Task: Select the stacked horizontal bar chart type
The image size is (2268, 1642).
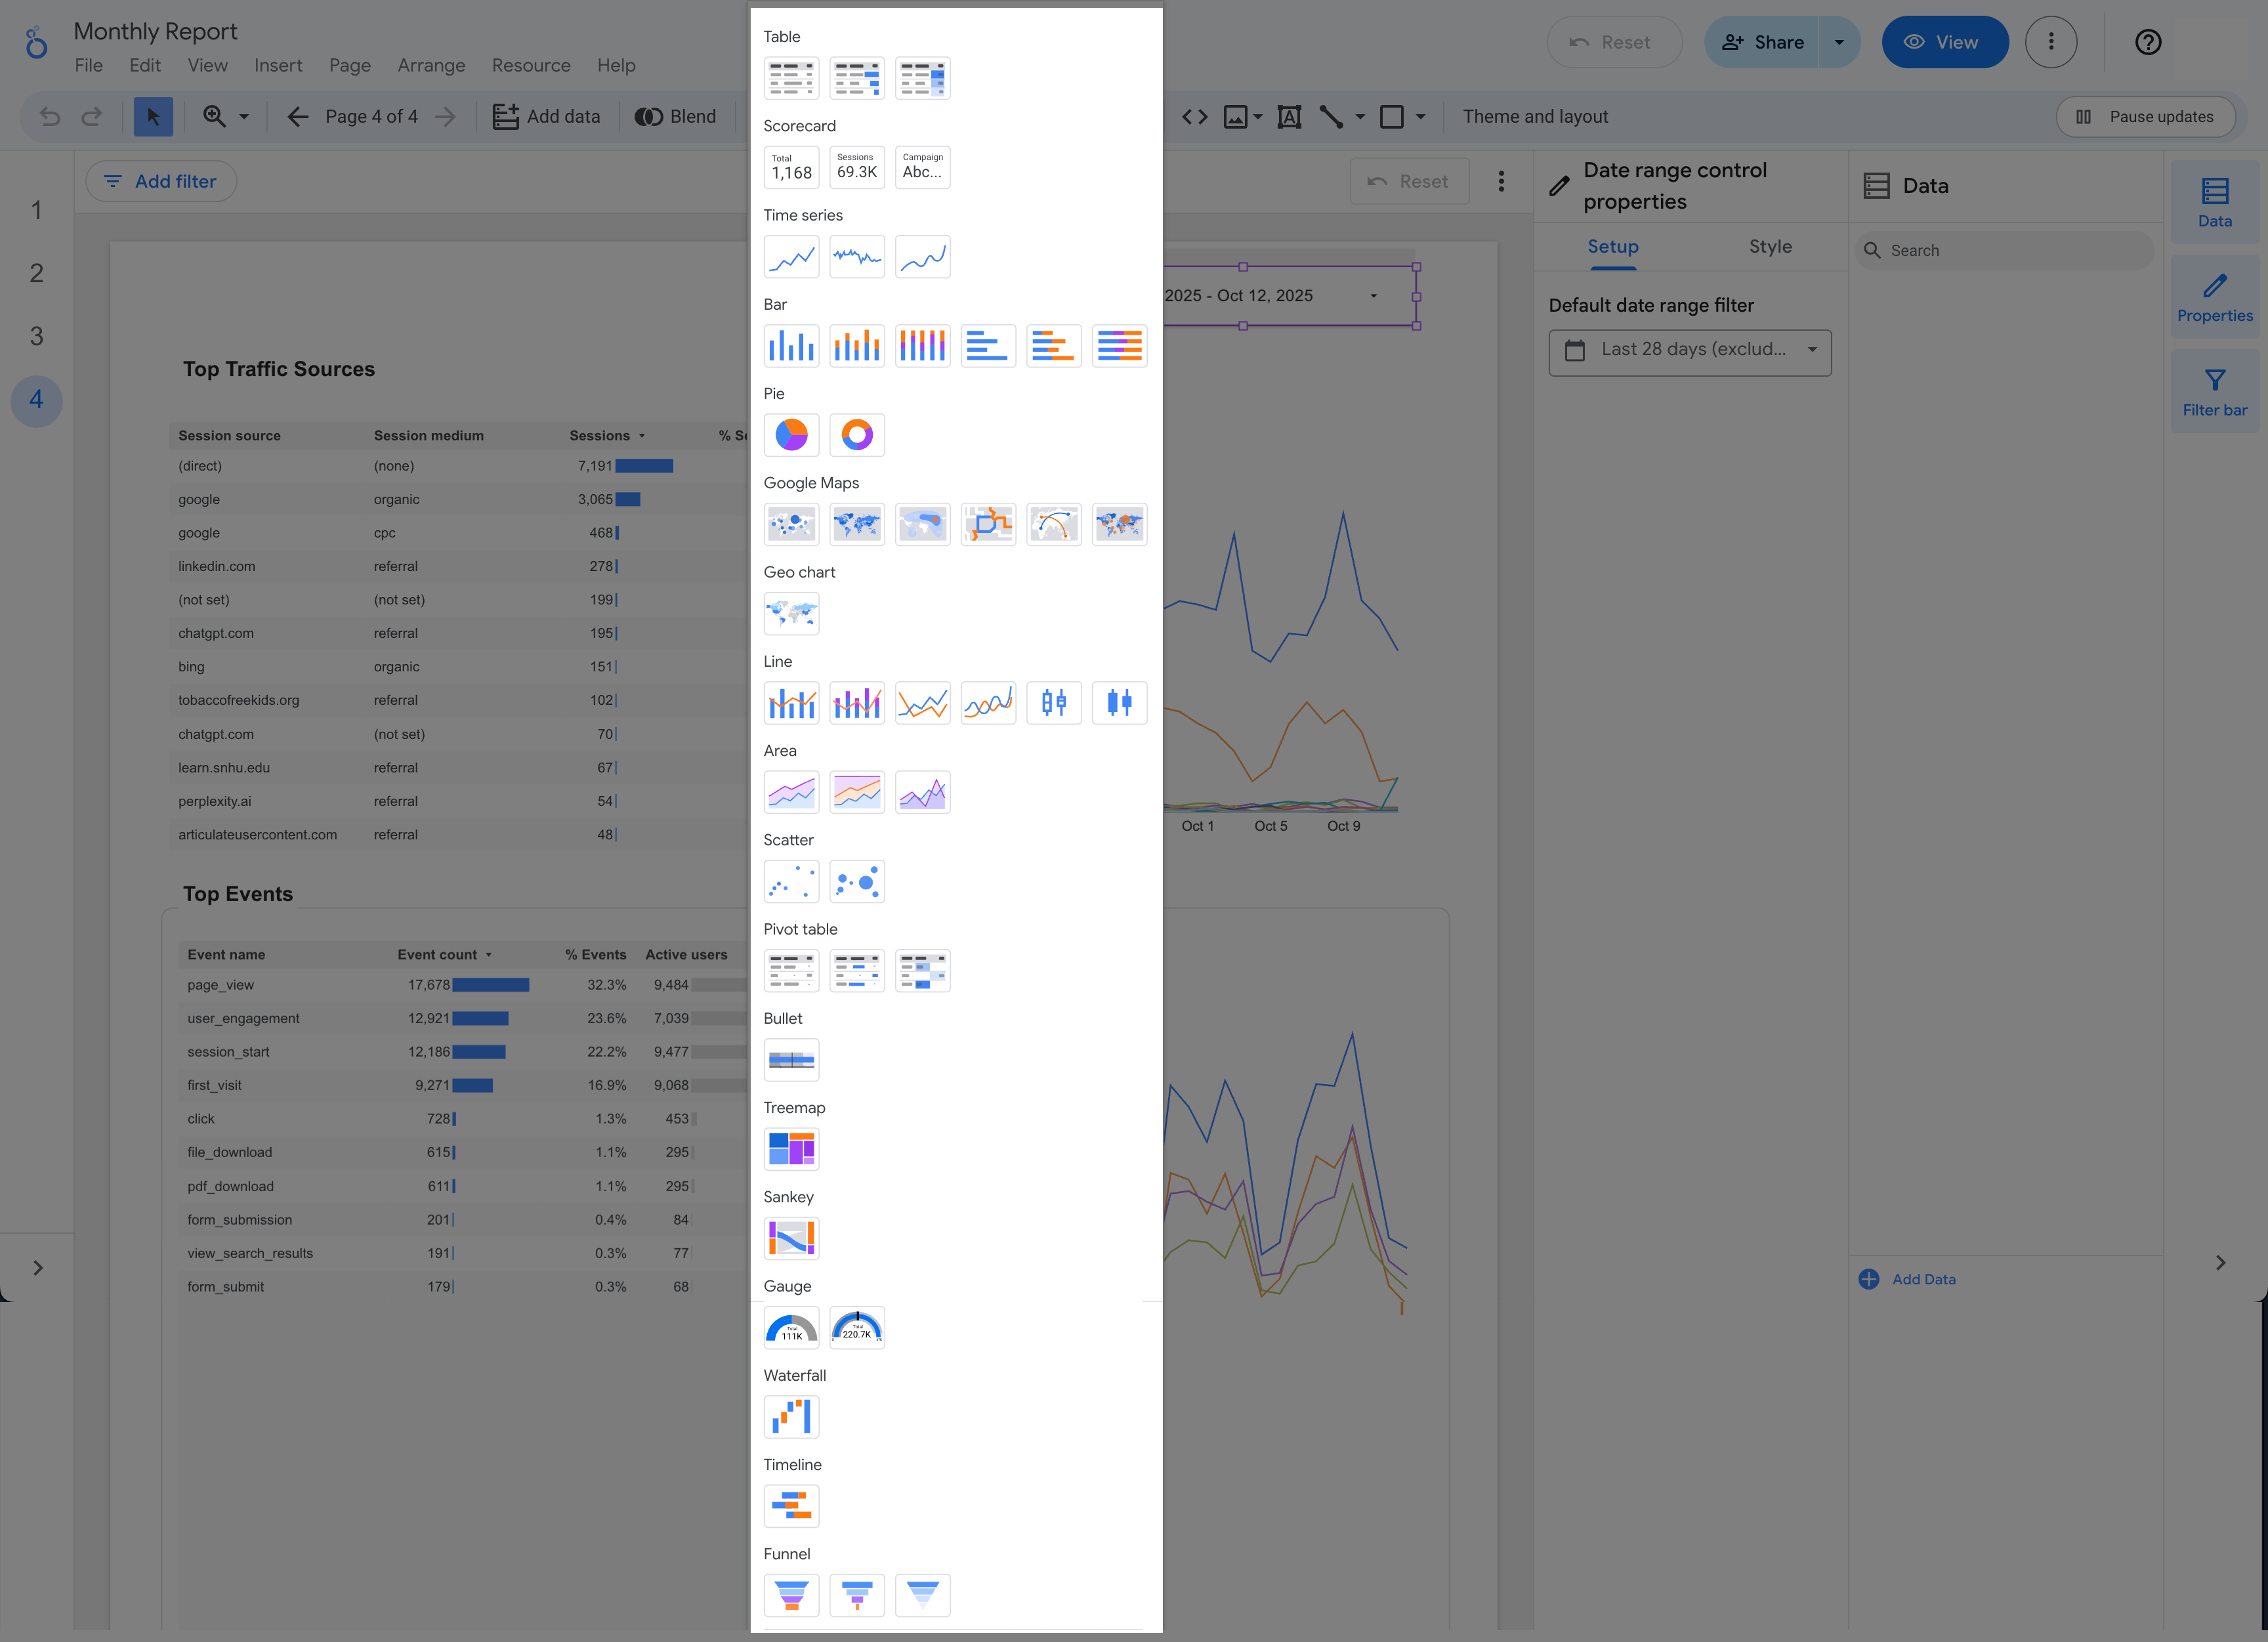Action: pos(1054,345)
